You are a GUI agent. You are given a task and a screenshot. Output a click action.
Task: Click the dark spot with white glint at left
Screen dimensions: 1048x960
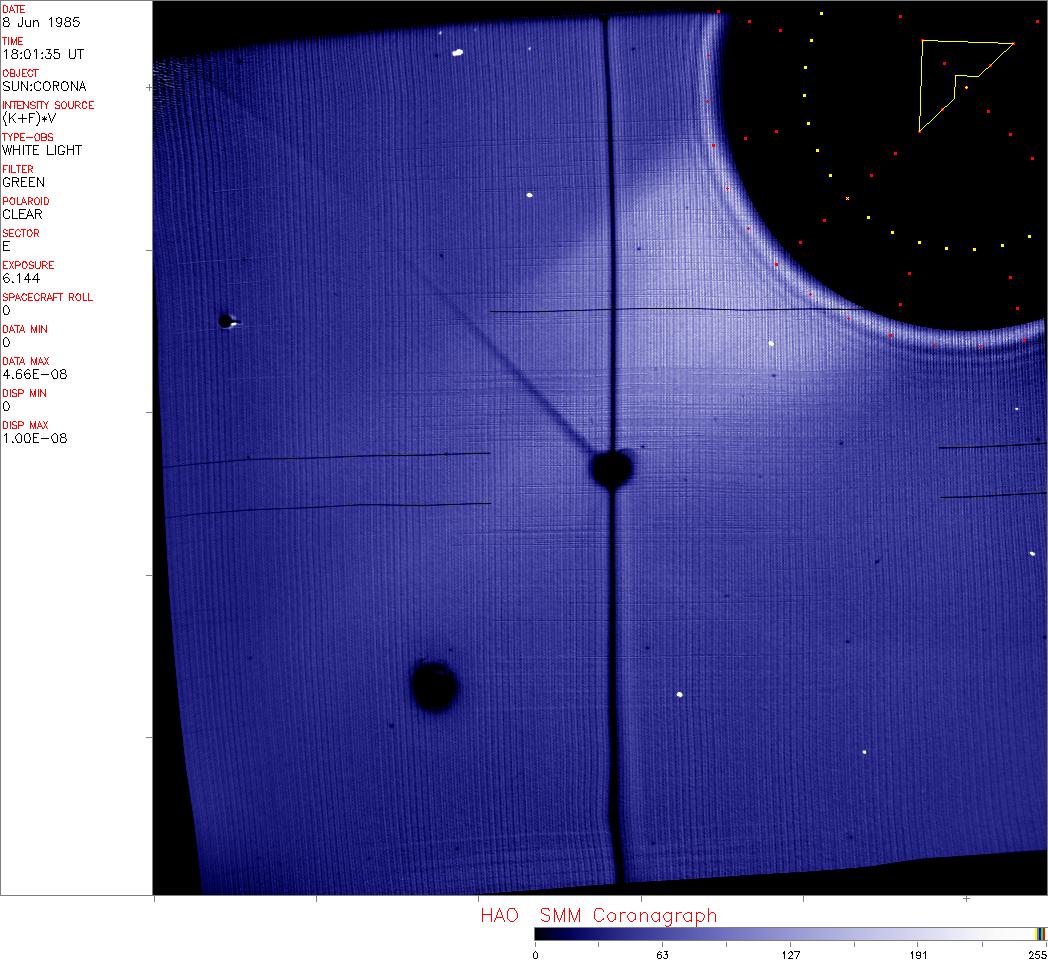point(226,321)
